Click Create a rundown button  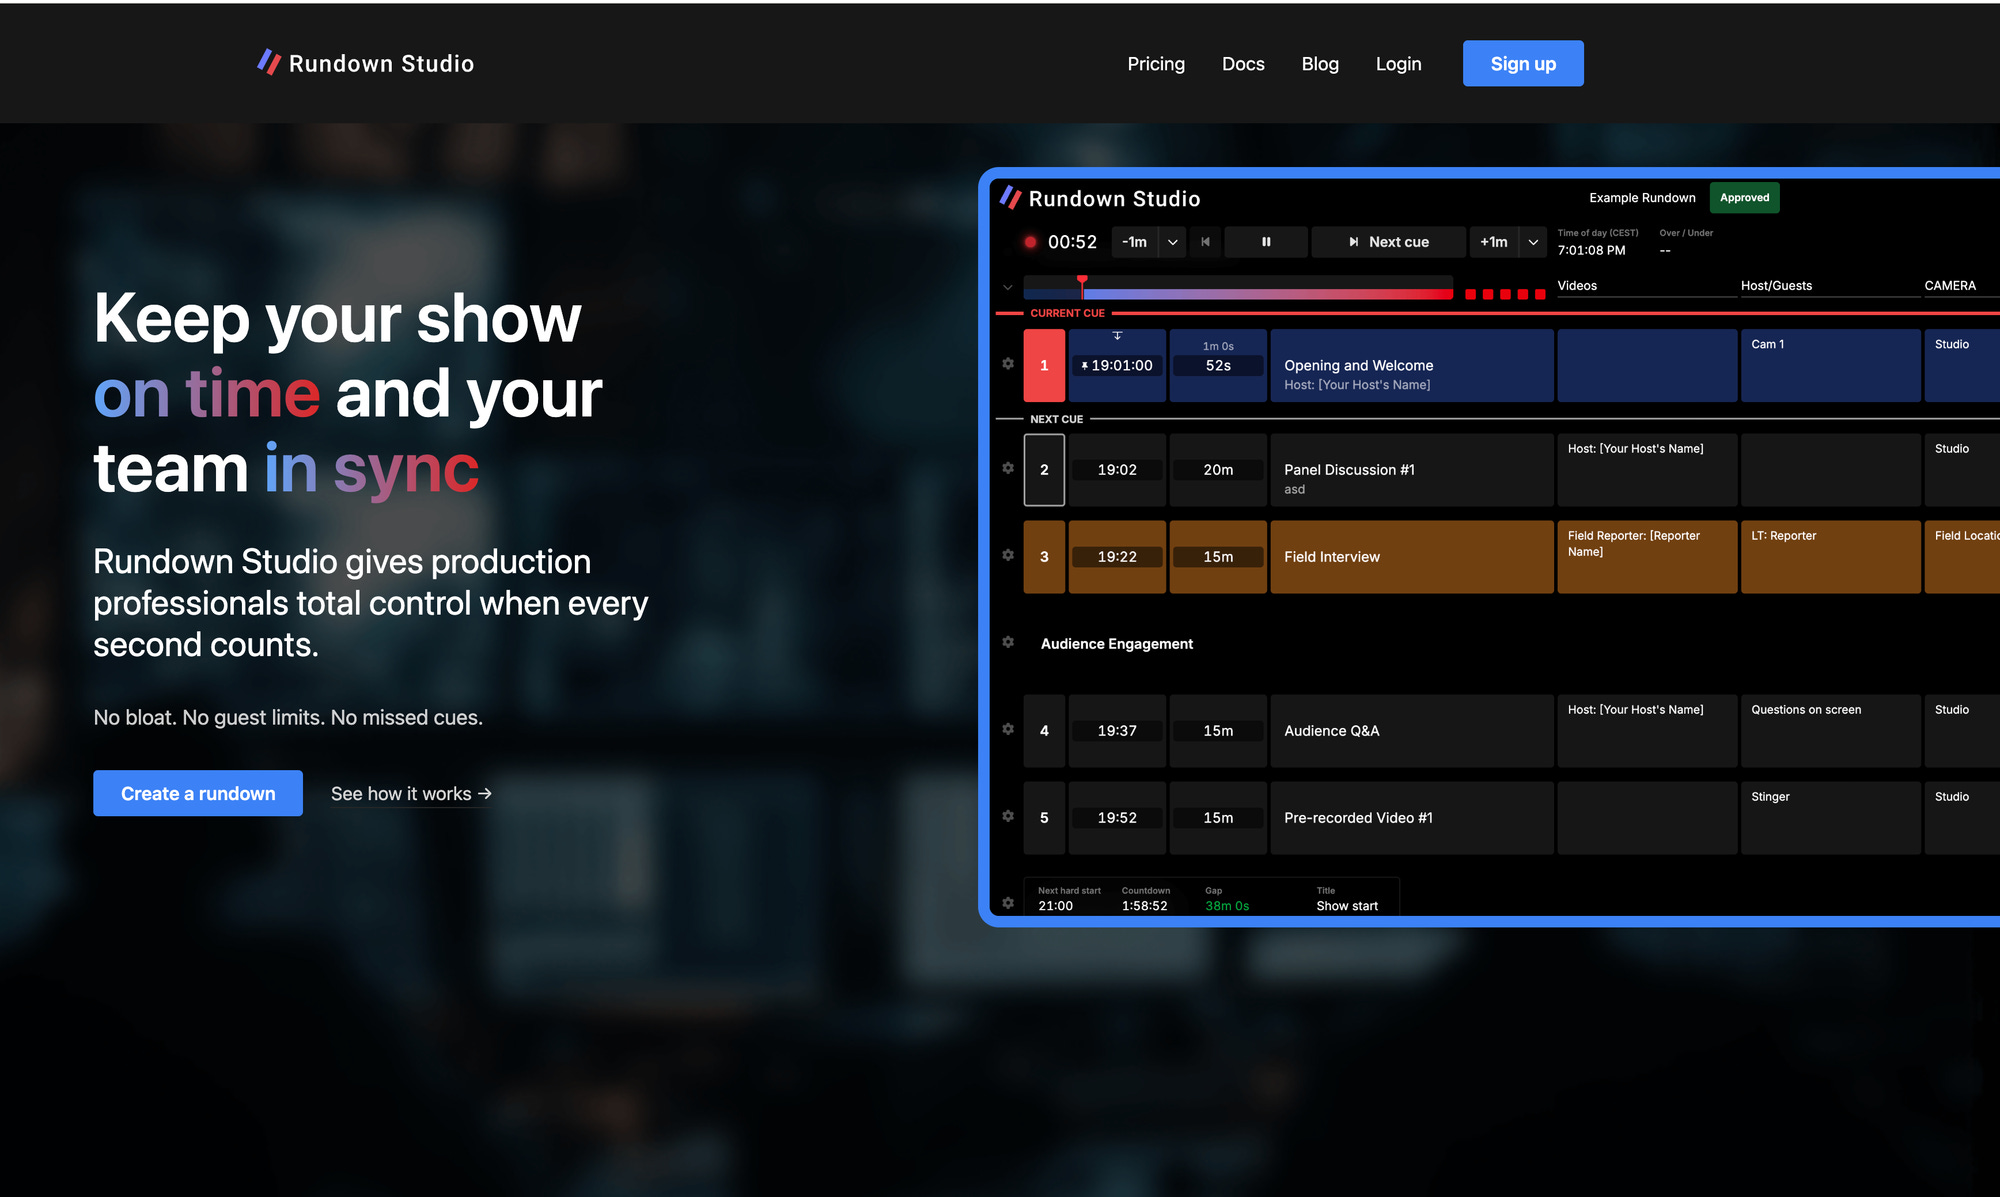pos(198,793)
